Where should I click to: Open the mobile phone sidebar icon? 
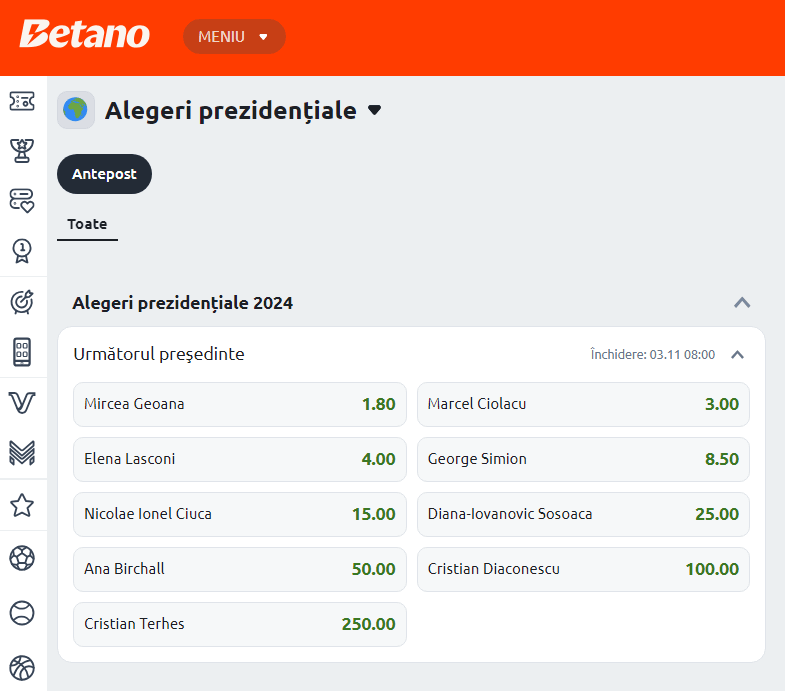(x=22, y=352)
